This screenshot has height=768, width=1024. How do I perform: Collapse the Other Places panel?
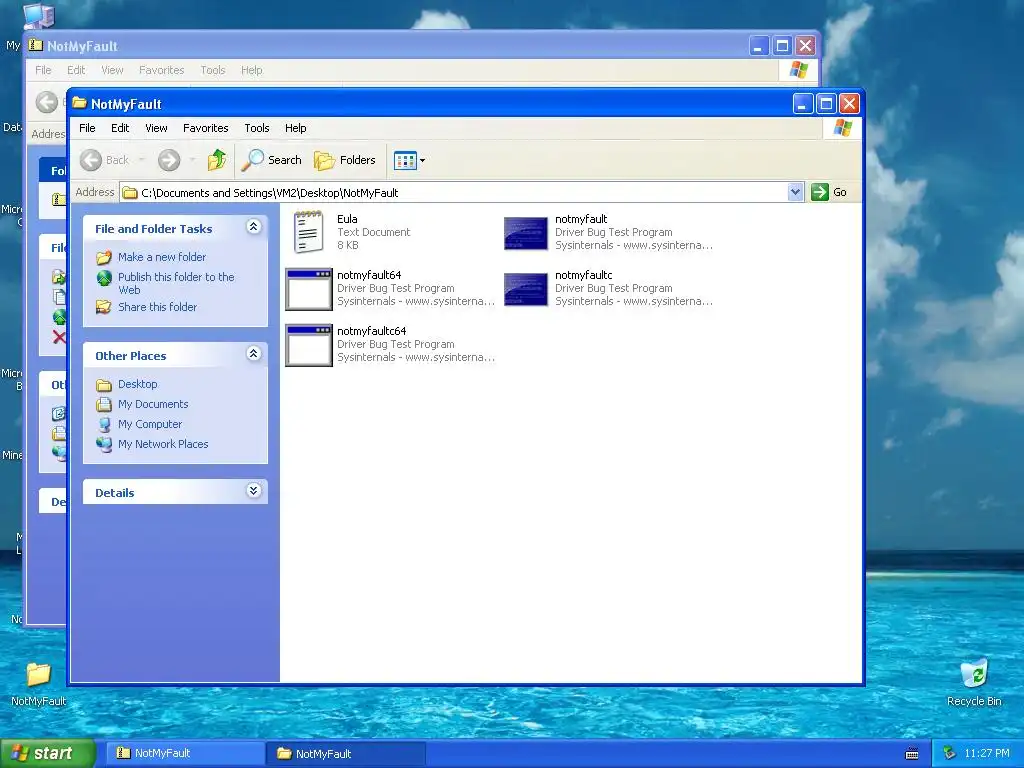253,354
